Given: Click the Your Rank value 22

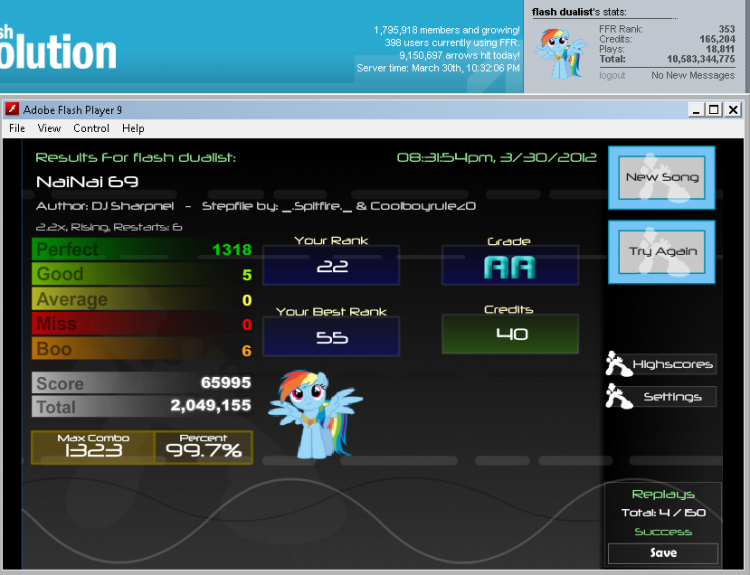Looking at the screenshot, I should tap(331, 265).
